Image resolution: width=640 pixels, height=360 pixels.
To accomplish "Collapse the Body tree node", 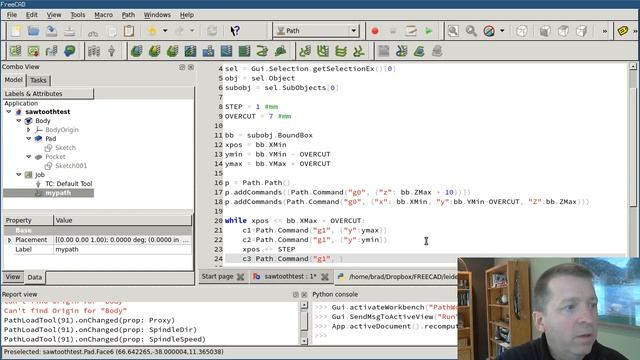I will [19, 121].
